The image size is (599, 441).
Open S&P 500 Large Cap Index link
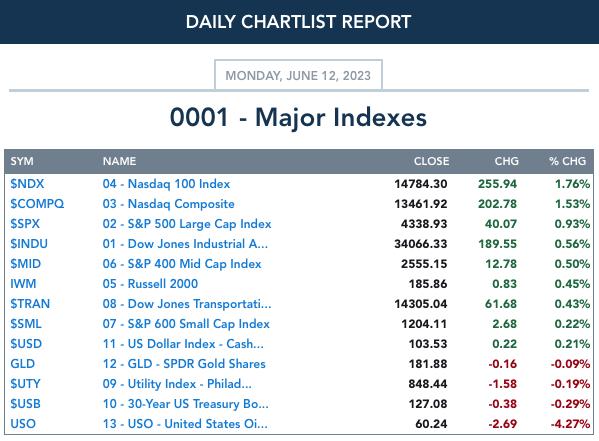(187, 224)
